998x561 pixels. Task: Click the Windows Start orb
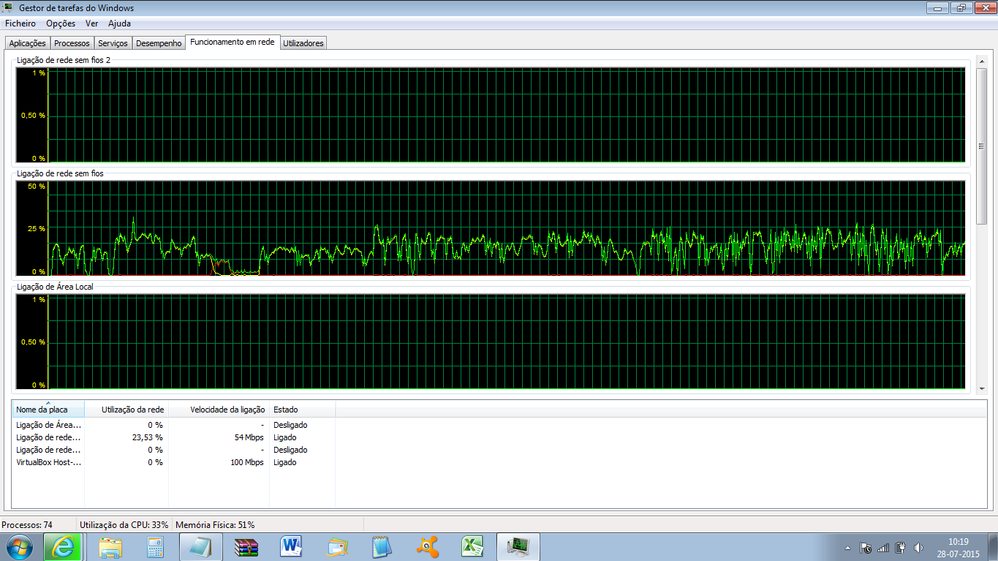(x=20, y=547)
